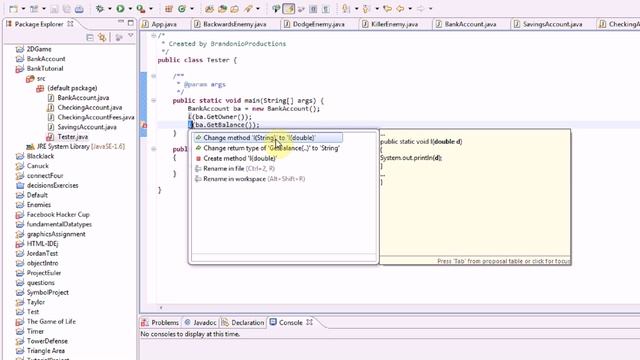Click the Run external tools icon
Screen dimensions: 640x360
(141, 8)
